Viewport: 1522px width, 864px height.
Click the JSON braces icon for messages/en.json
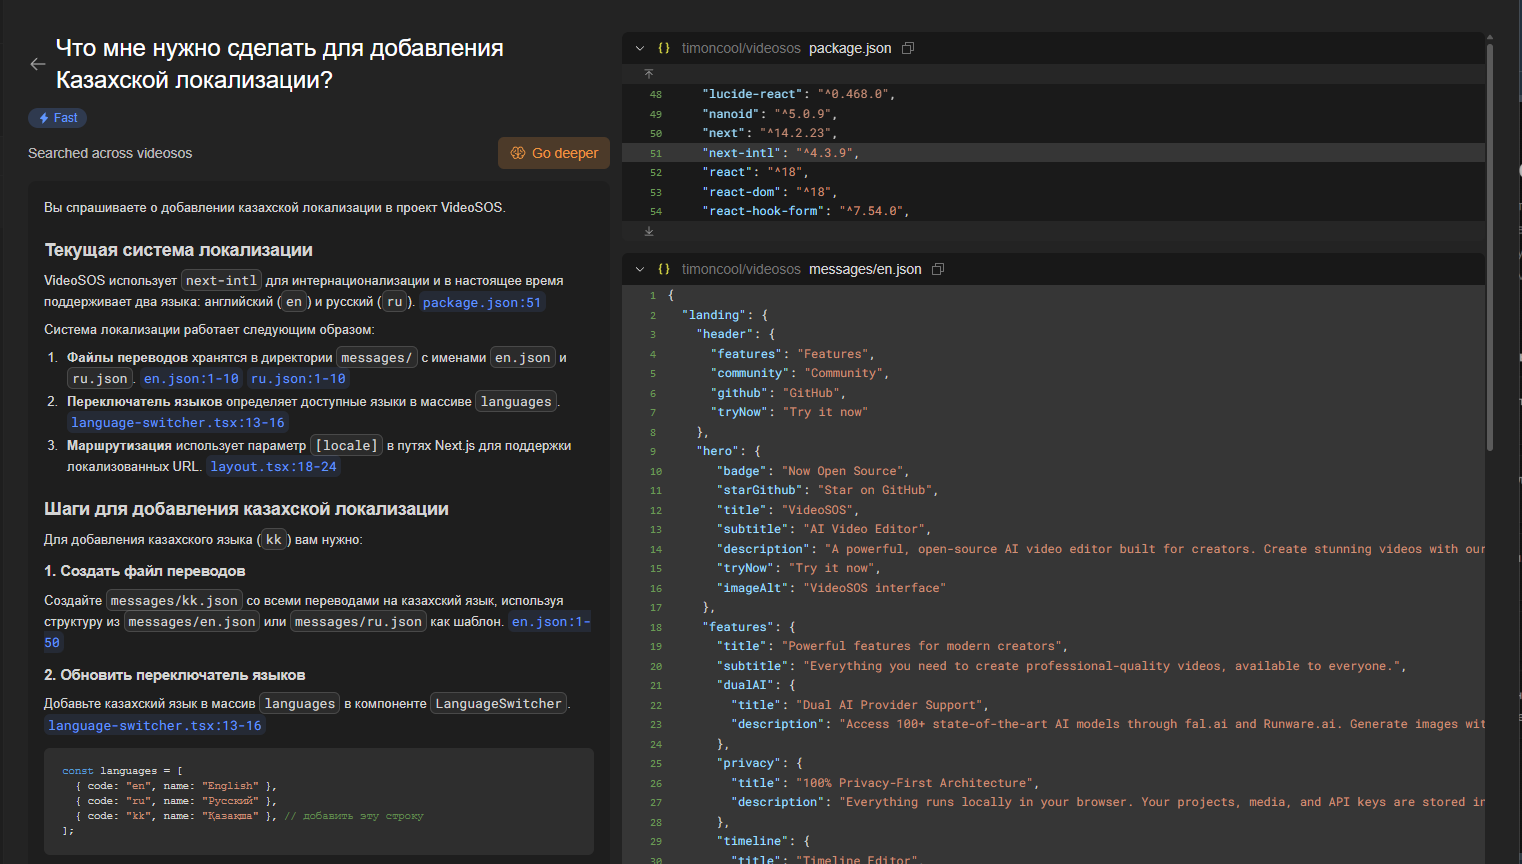click(664, 269)
